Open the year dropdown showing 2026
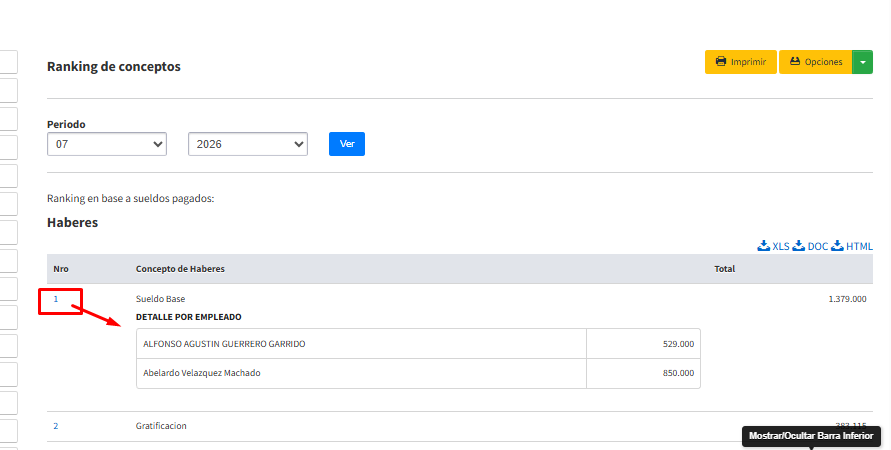The width and height of the screenshot is (891, 450). (x=248, y=144)
